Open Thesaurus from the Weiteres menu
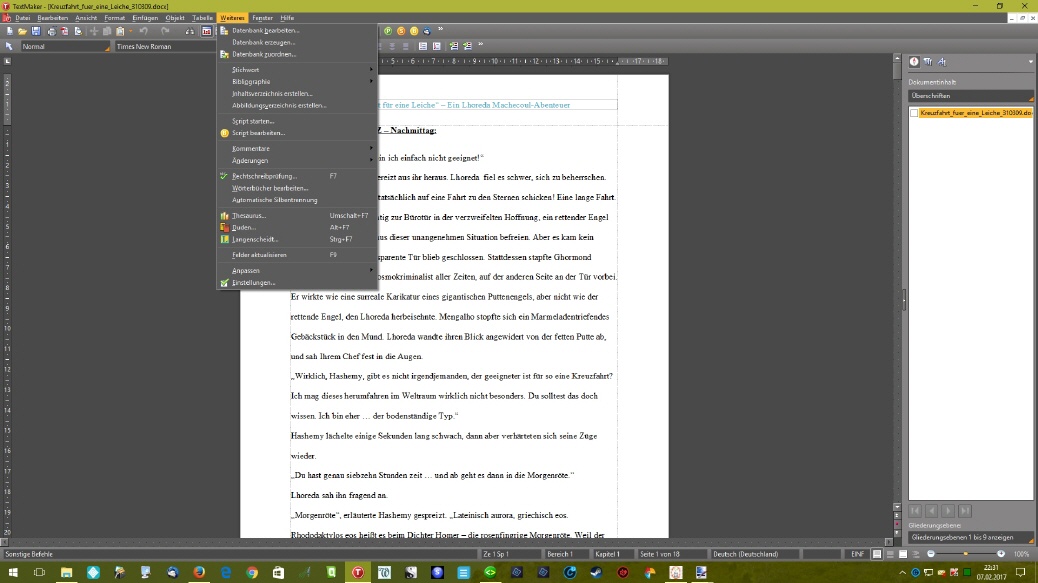 point(248,215)
